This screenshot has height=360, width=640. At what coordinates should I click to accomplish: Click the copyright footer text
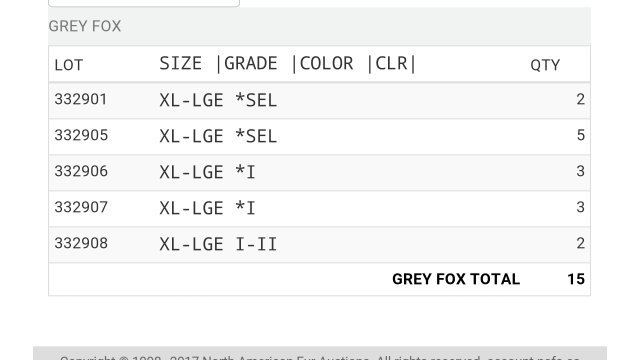pyautogui.click(x=320, y=357)
